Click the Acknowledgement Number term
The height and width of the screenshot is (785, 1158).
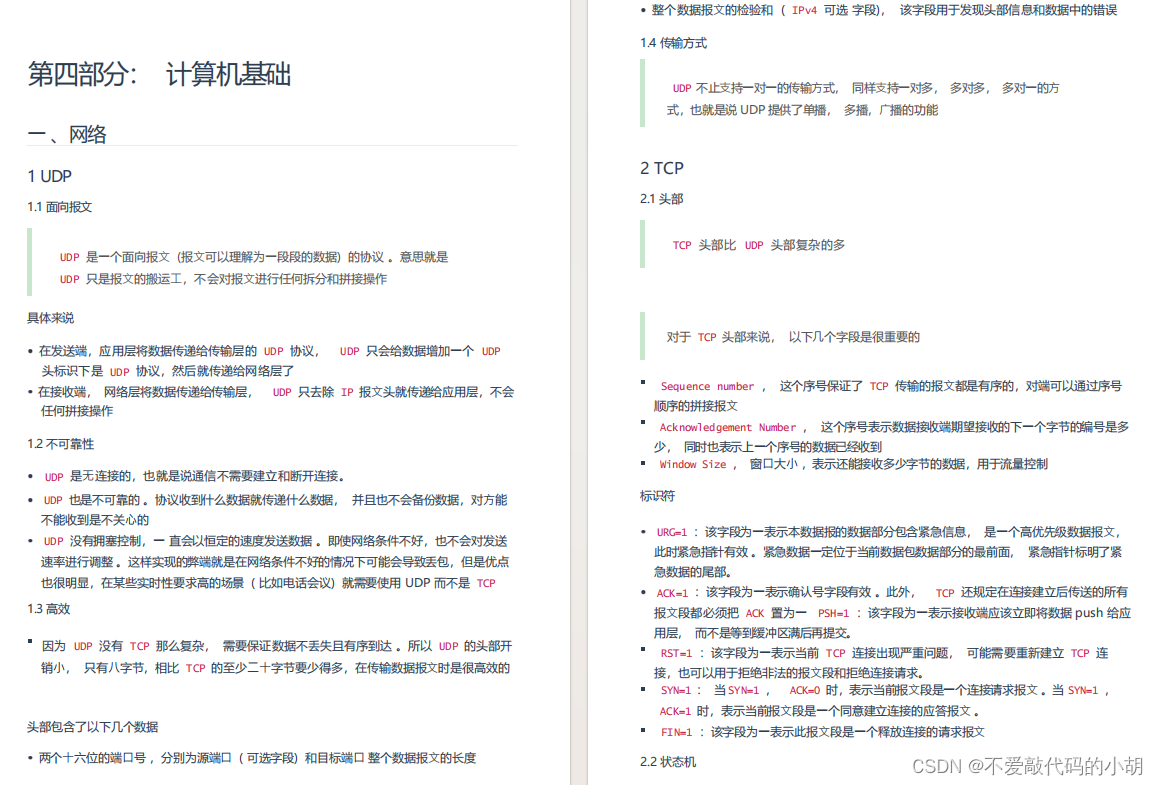coord(727,428)
